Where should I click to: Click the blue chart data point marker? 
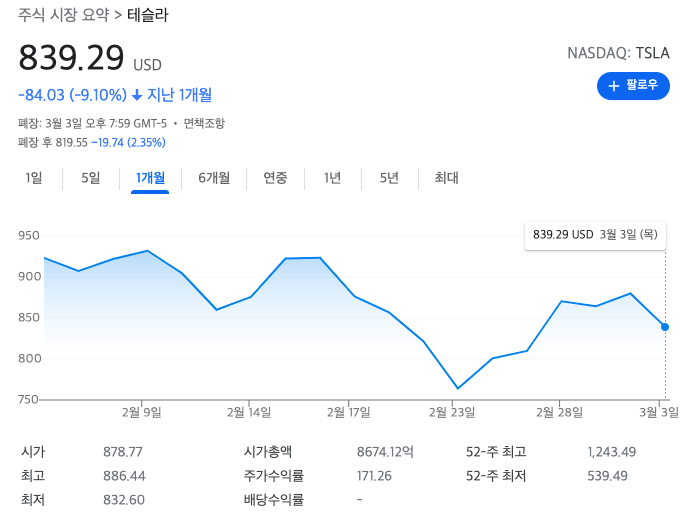click(x=665, y=327)
